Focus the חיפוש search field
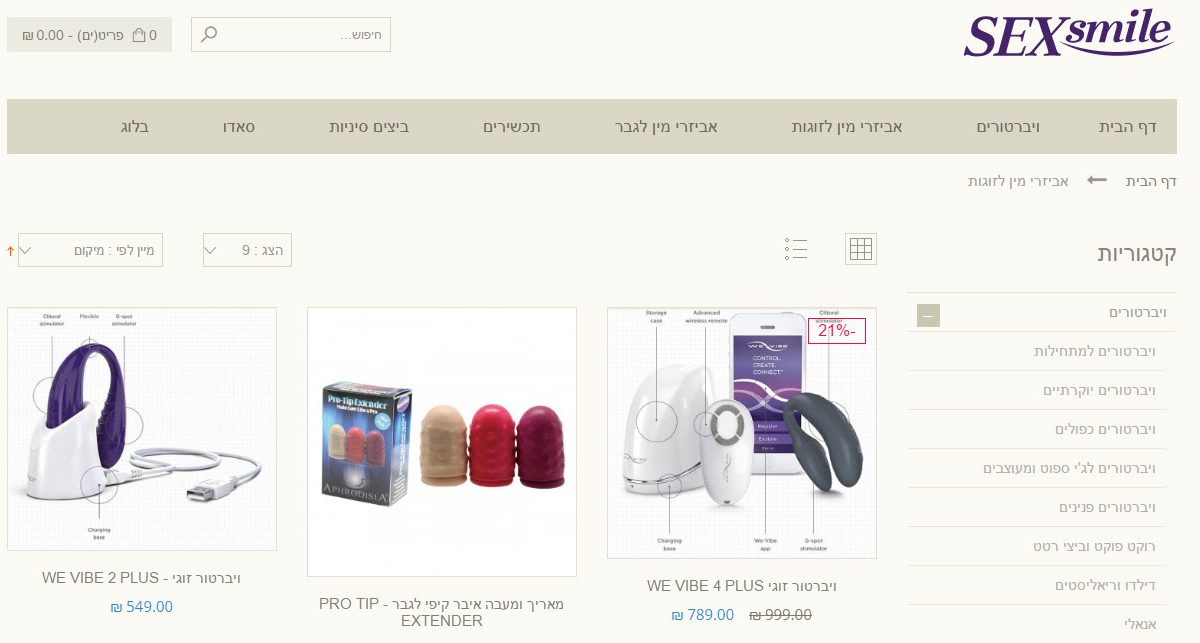Viewport: 1200px width, 643px height. [x=291, y=35]
